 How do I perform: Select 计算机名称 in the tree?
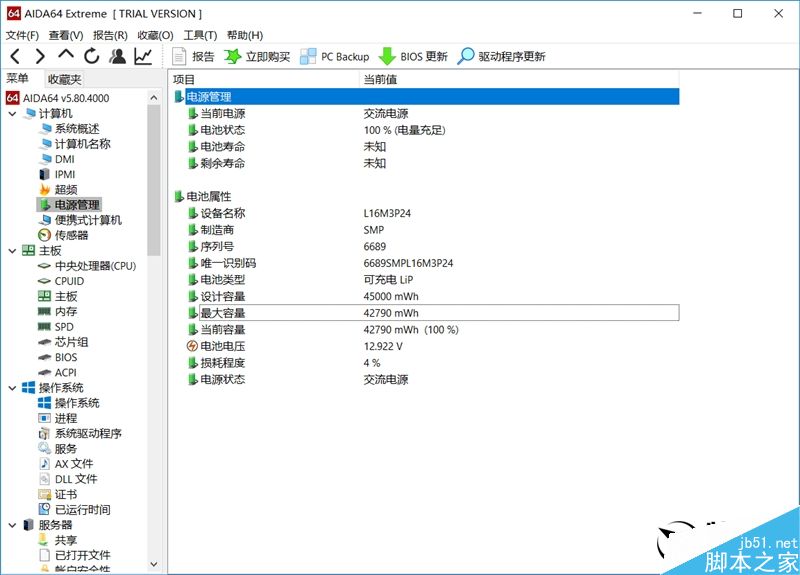[x=75, y=144]
